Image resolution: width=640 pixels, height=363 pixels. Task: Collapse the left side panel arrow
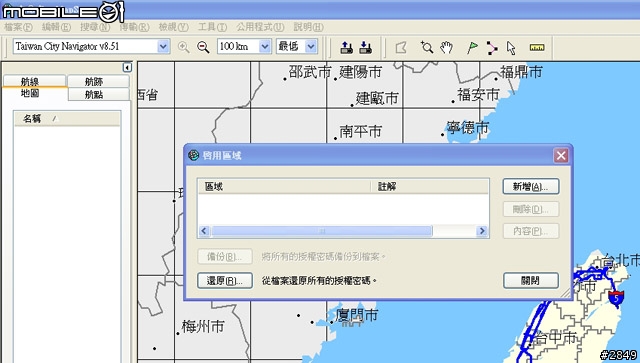(127, 67)
